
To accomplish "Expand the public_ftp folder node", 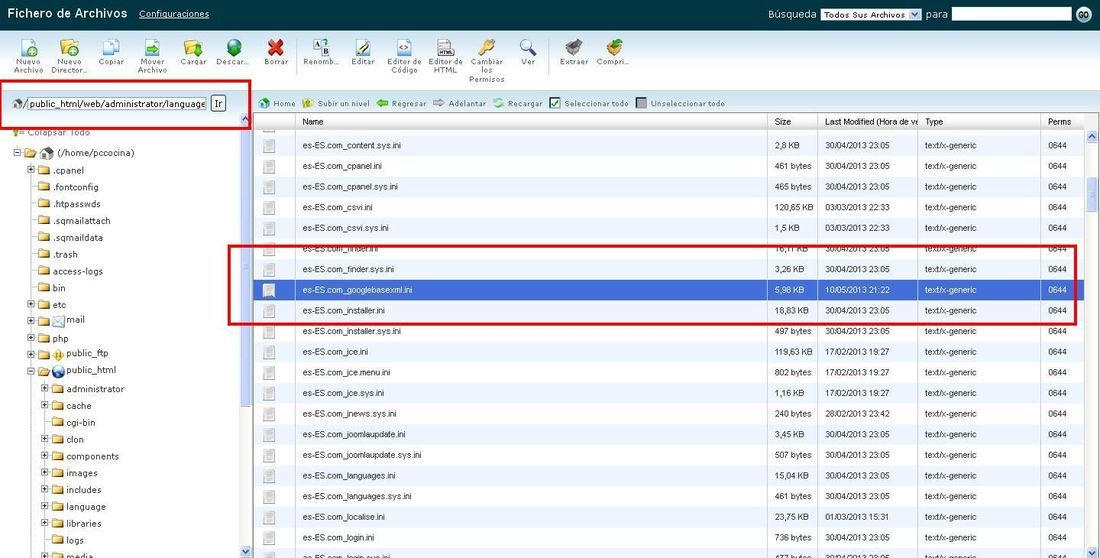I will coord(31,354).
